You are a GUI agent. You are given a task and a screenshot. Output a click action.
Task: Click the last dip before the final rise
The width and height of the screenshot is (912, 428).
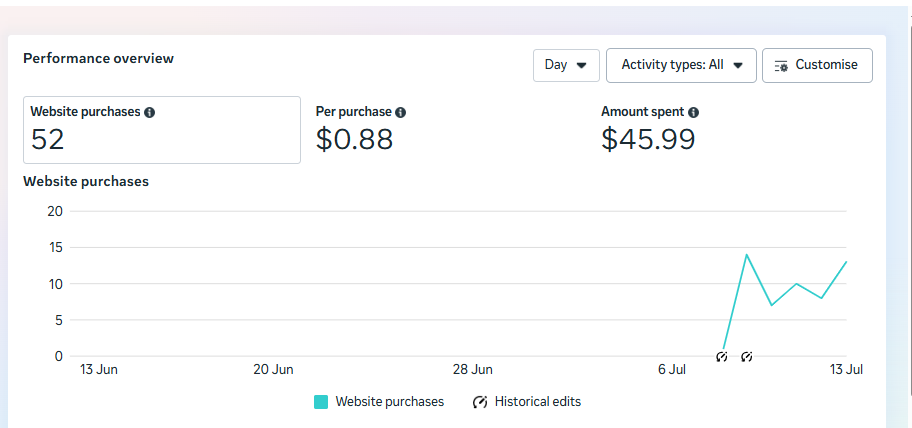tap(821, 298)
